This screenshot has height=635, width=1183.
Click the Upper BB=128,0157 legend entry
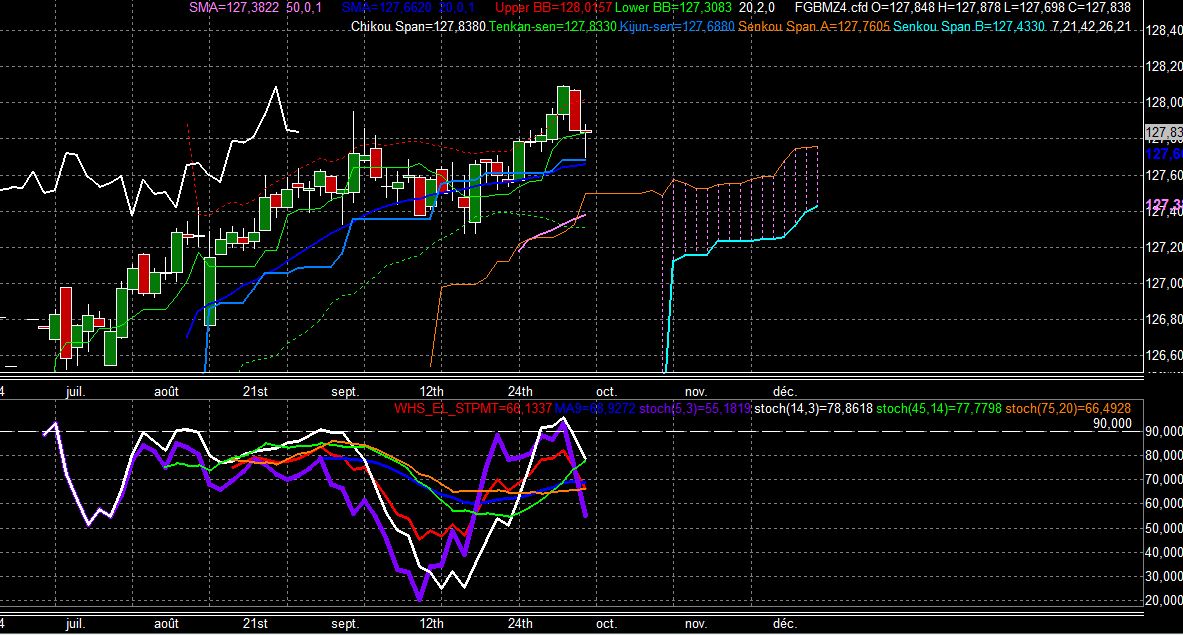(x=553, y=8)
